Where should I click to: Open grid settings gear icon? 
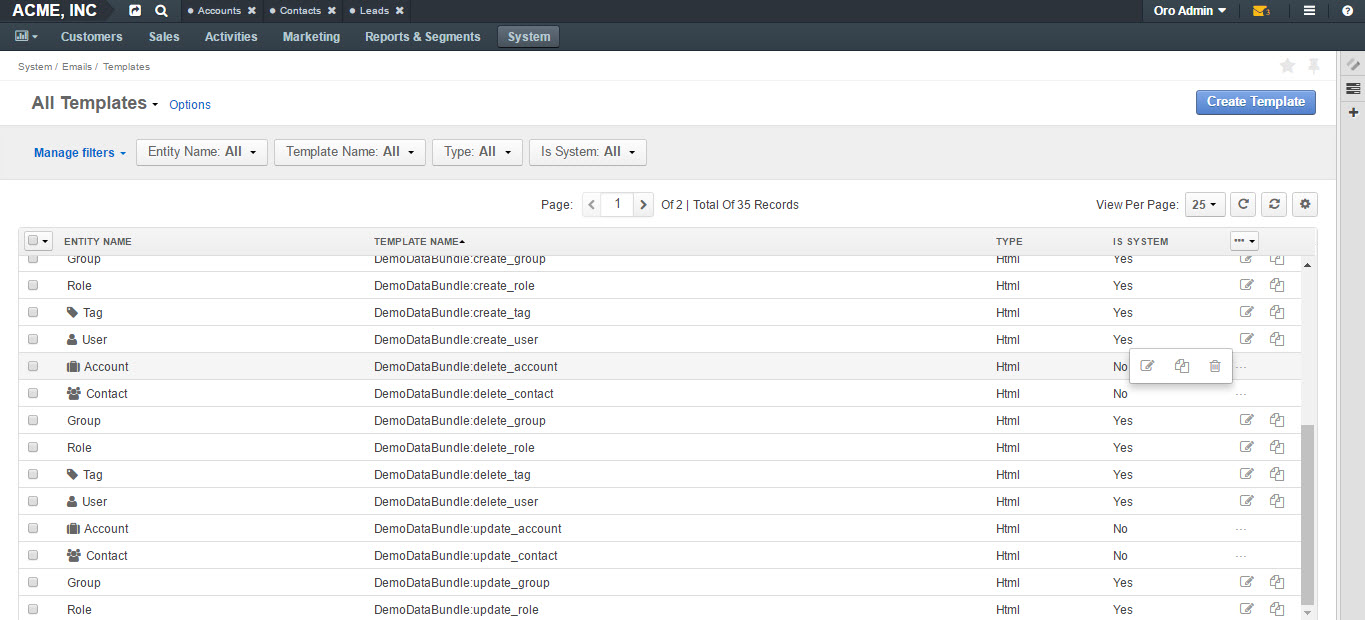tap(1305, 204)
